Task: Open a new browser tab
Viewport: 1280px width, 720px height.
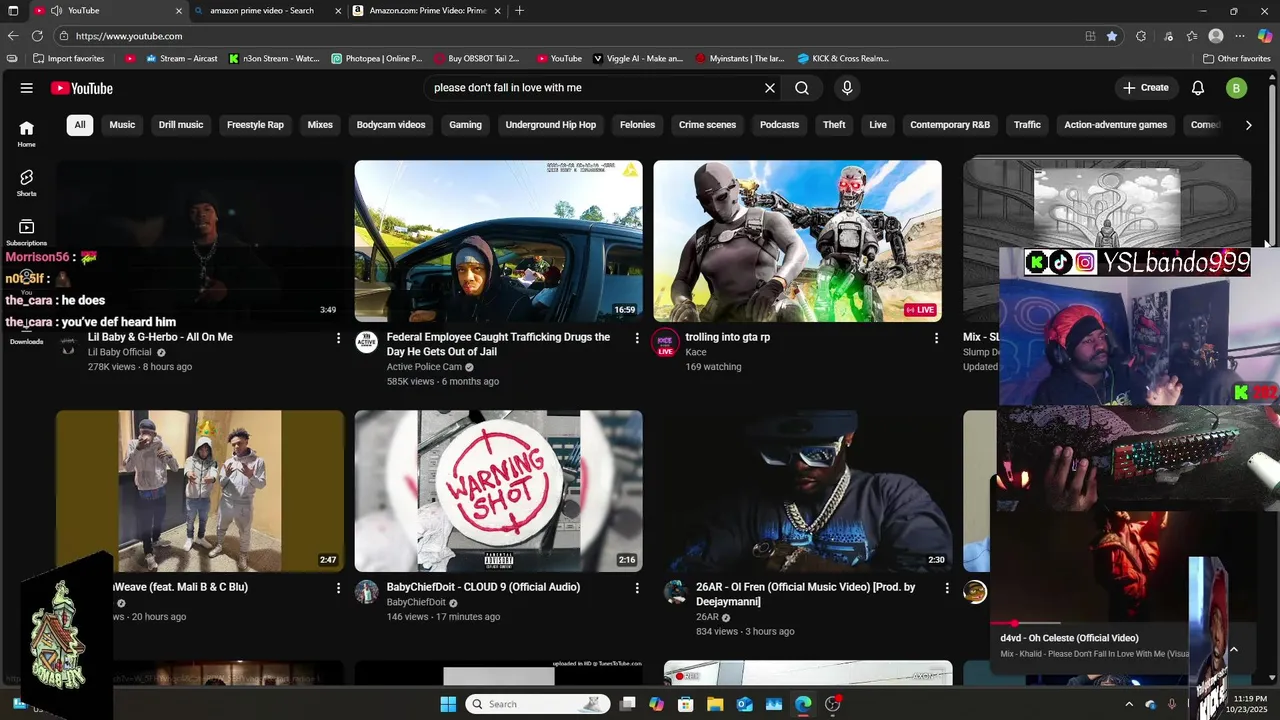Action: click(x=519, y=11)
